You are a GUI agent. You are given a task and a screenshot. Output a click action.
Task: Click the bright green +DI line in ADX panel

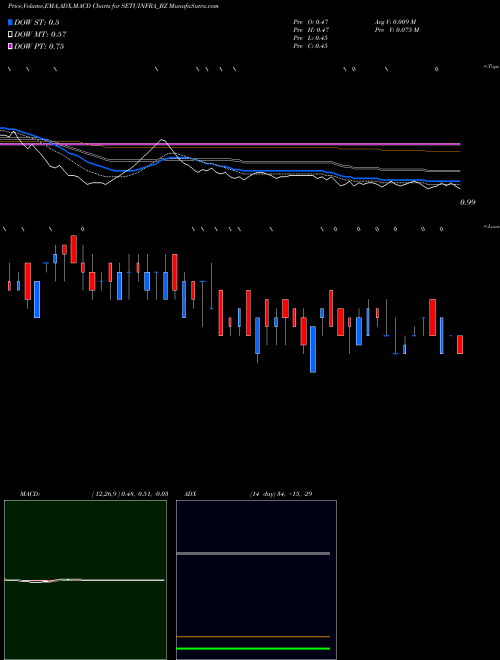pos(253,649)
